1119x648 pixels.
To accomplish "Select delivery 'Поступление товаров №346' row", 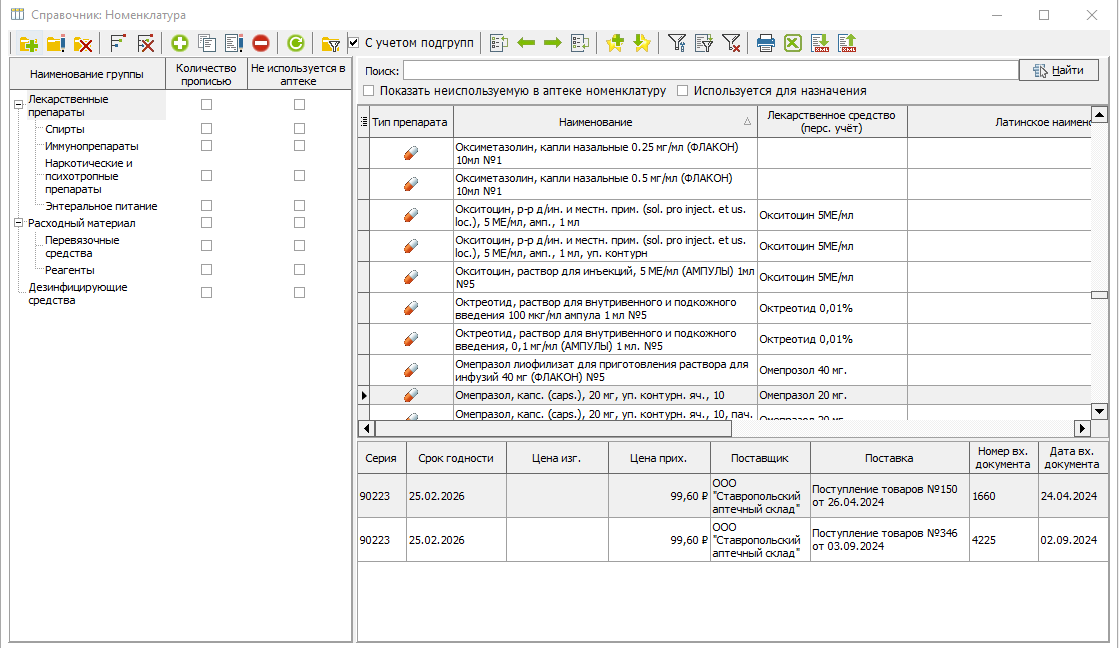I will [x=733, y=540].
